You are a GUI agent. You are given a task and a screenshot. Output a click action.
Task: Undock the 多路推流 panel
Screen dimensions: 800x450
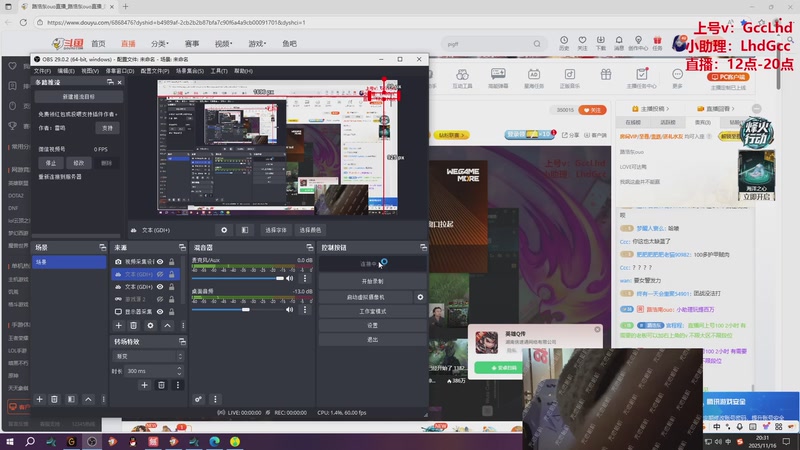110,82
